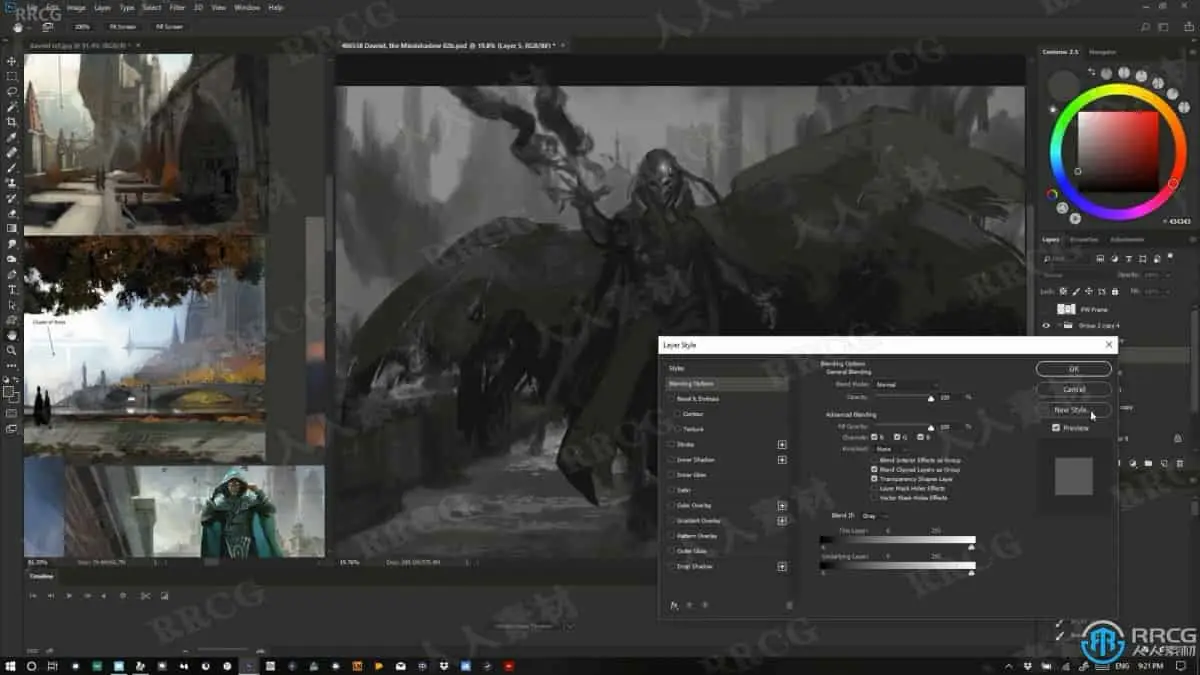Screen dimensions: 1200x675
Task: Open the Blend Mode dropdown set to Normal
Action: (x=906, y=384)
